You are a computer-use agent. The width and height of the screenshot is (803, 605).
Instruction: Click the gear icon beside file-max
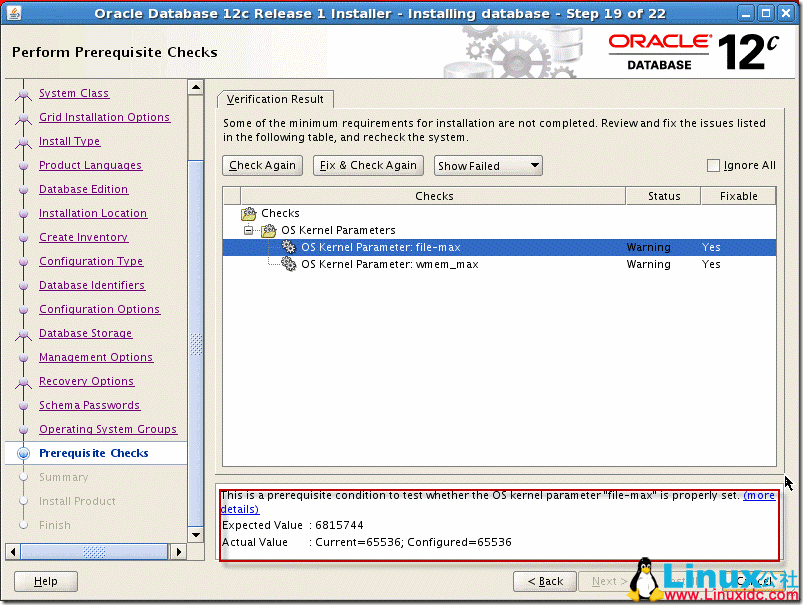pyautogui.click(x=289, y=247)
